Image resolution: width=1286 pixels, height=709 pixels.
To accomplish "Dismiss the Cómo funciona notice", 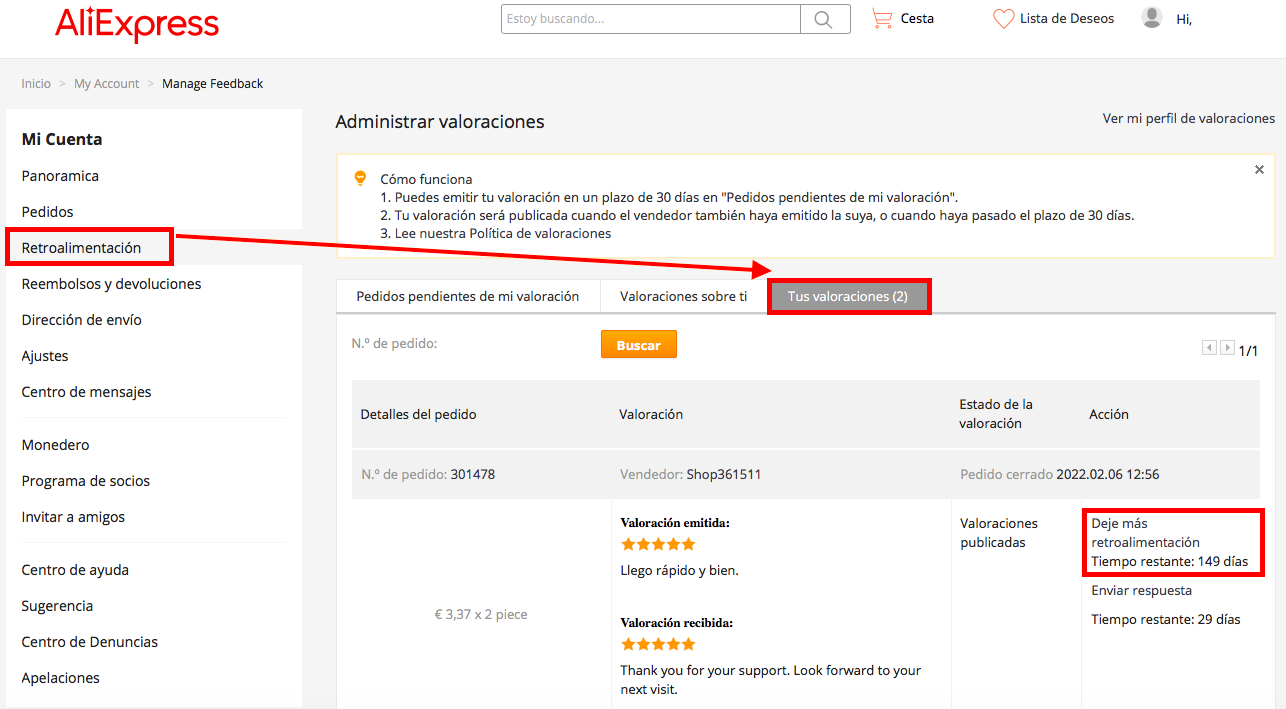I will 1259,169.
